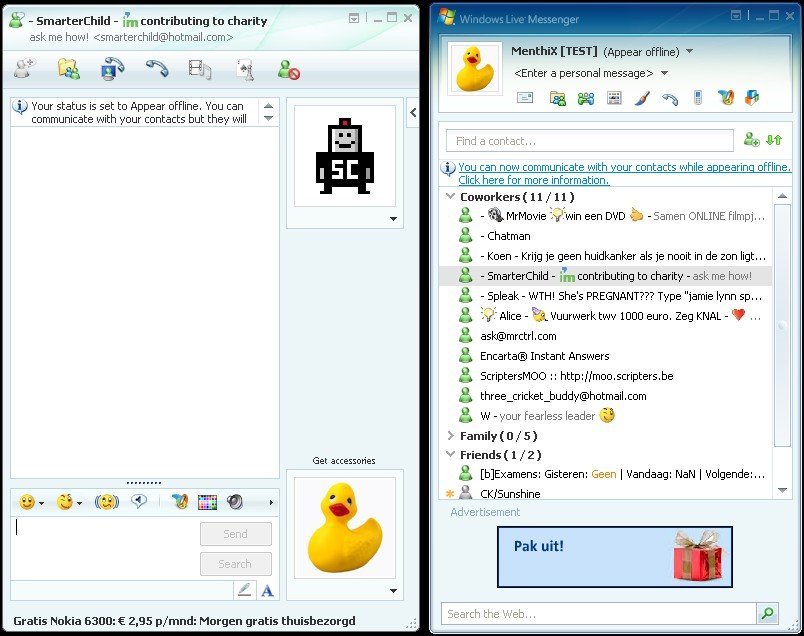Screen dimensions: 804x636
Task: Open the appearing offline info link
Action: [x=624, y=173]
